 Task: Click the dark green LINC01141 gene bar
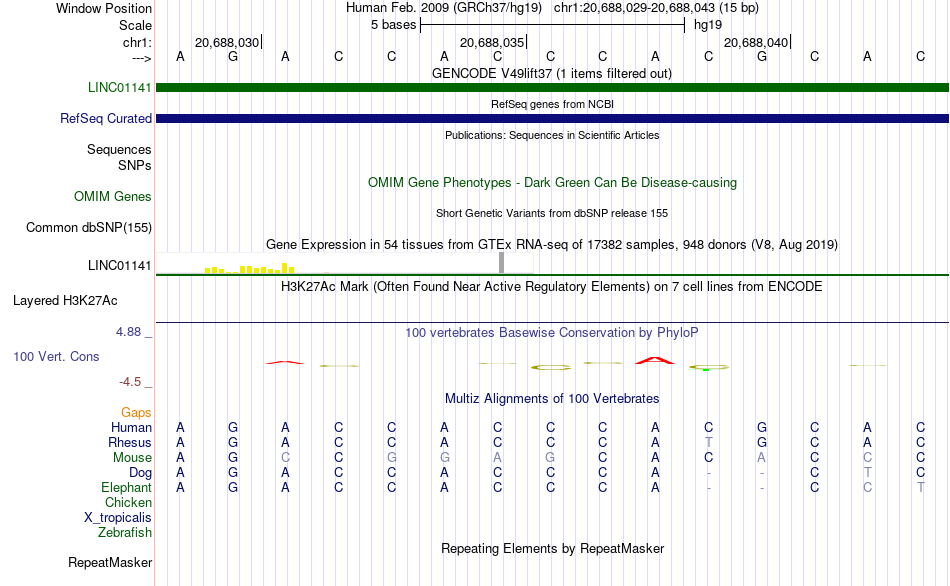click(553, 87)
